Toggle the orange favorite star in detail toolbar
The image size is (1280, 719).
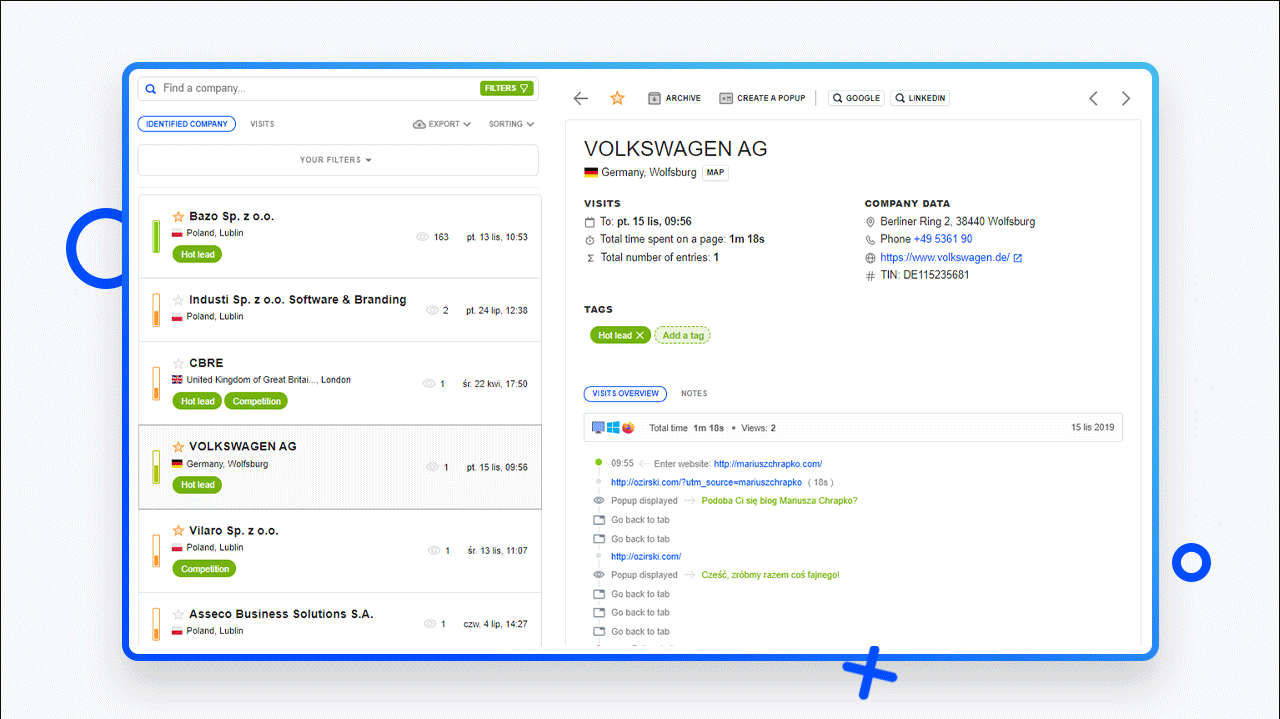tap(617, 98)
